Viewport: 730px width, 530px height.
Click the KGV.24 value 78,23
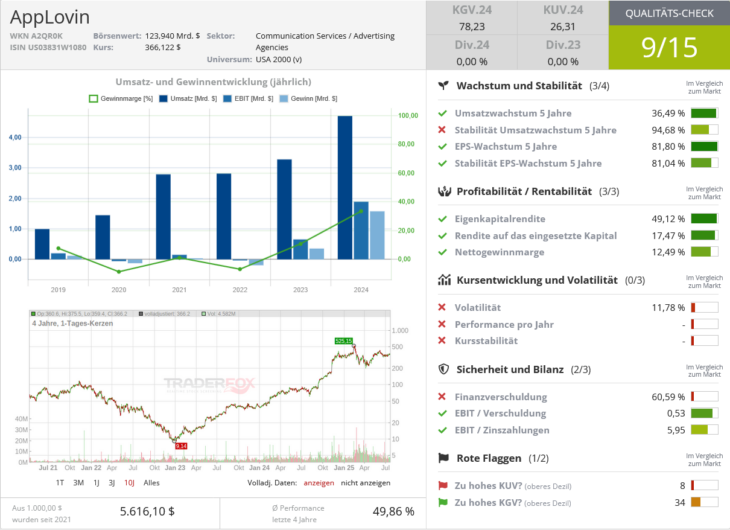472,27
